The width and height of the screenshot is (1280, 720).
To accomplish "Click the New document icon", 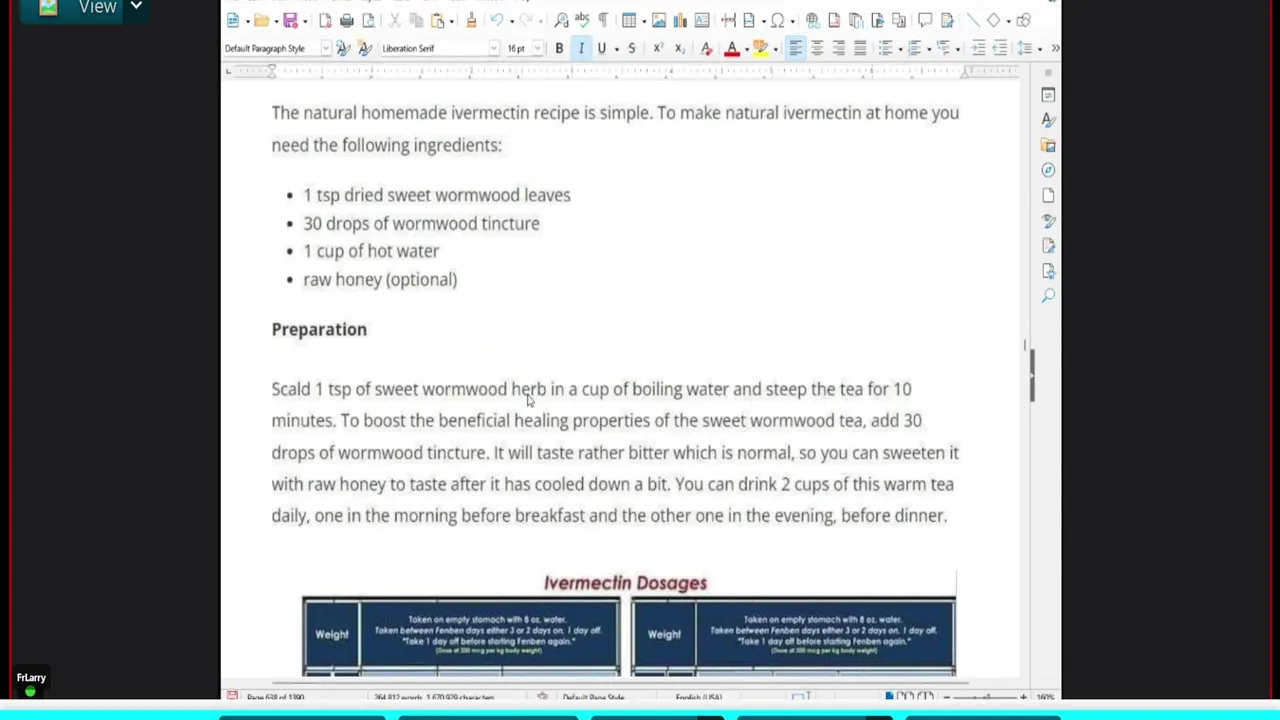I will pyautogui.click(x=233, y=21).
